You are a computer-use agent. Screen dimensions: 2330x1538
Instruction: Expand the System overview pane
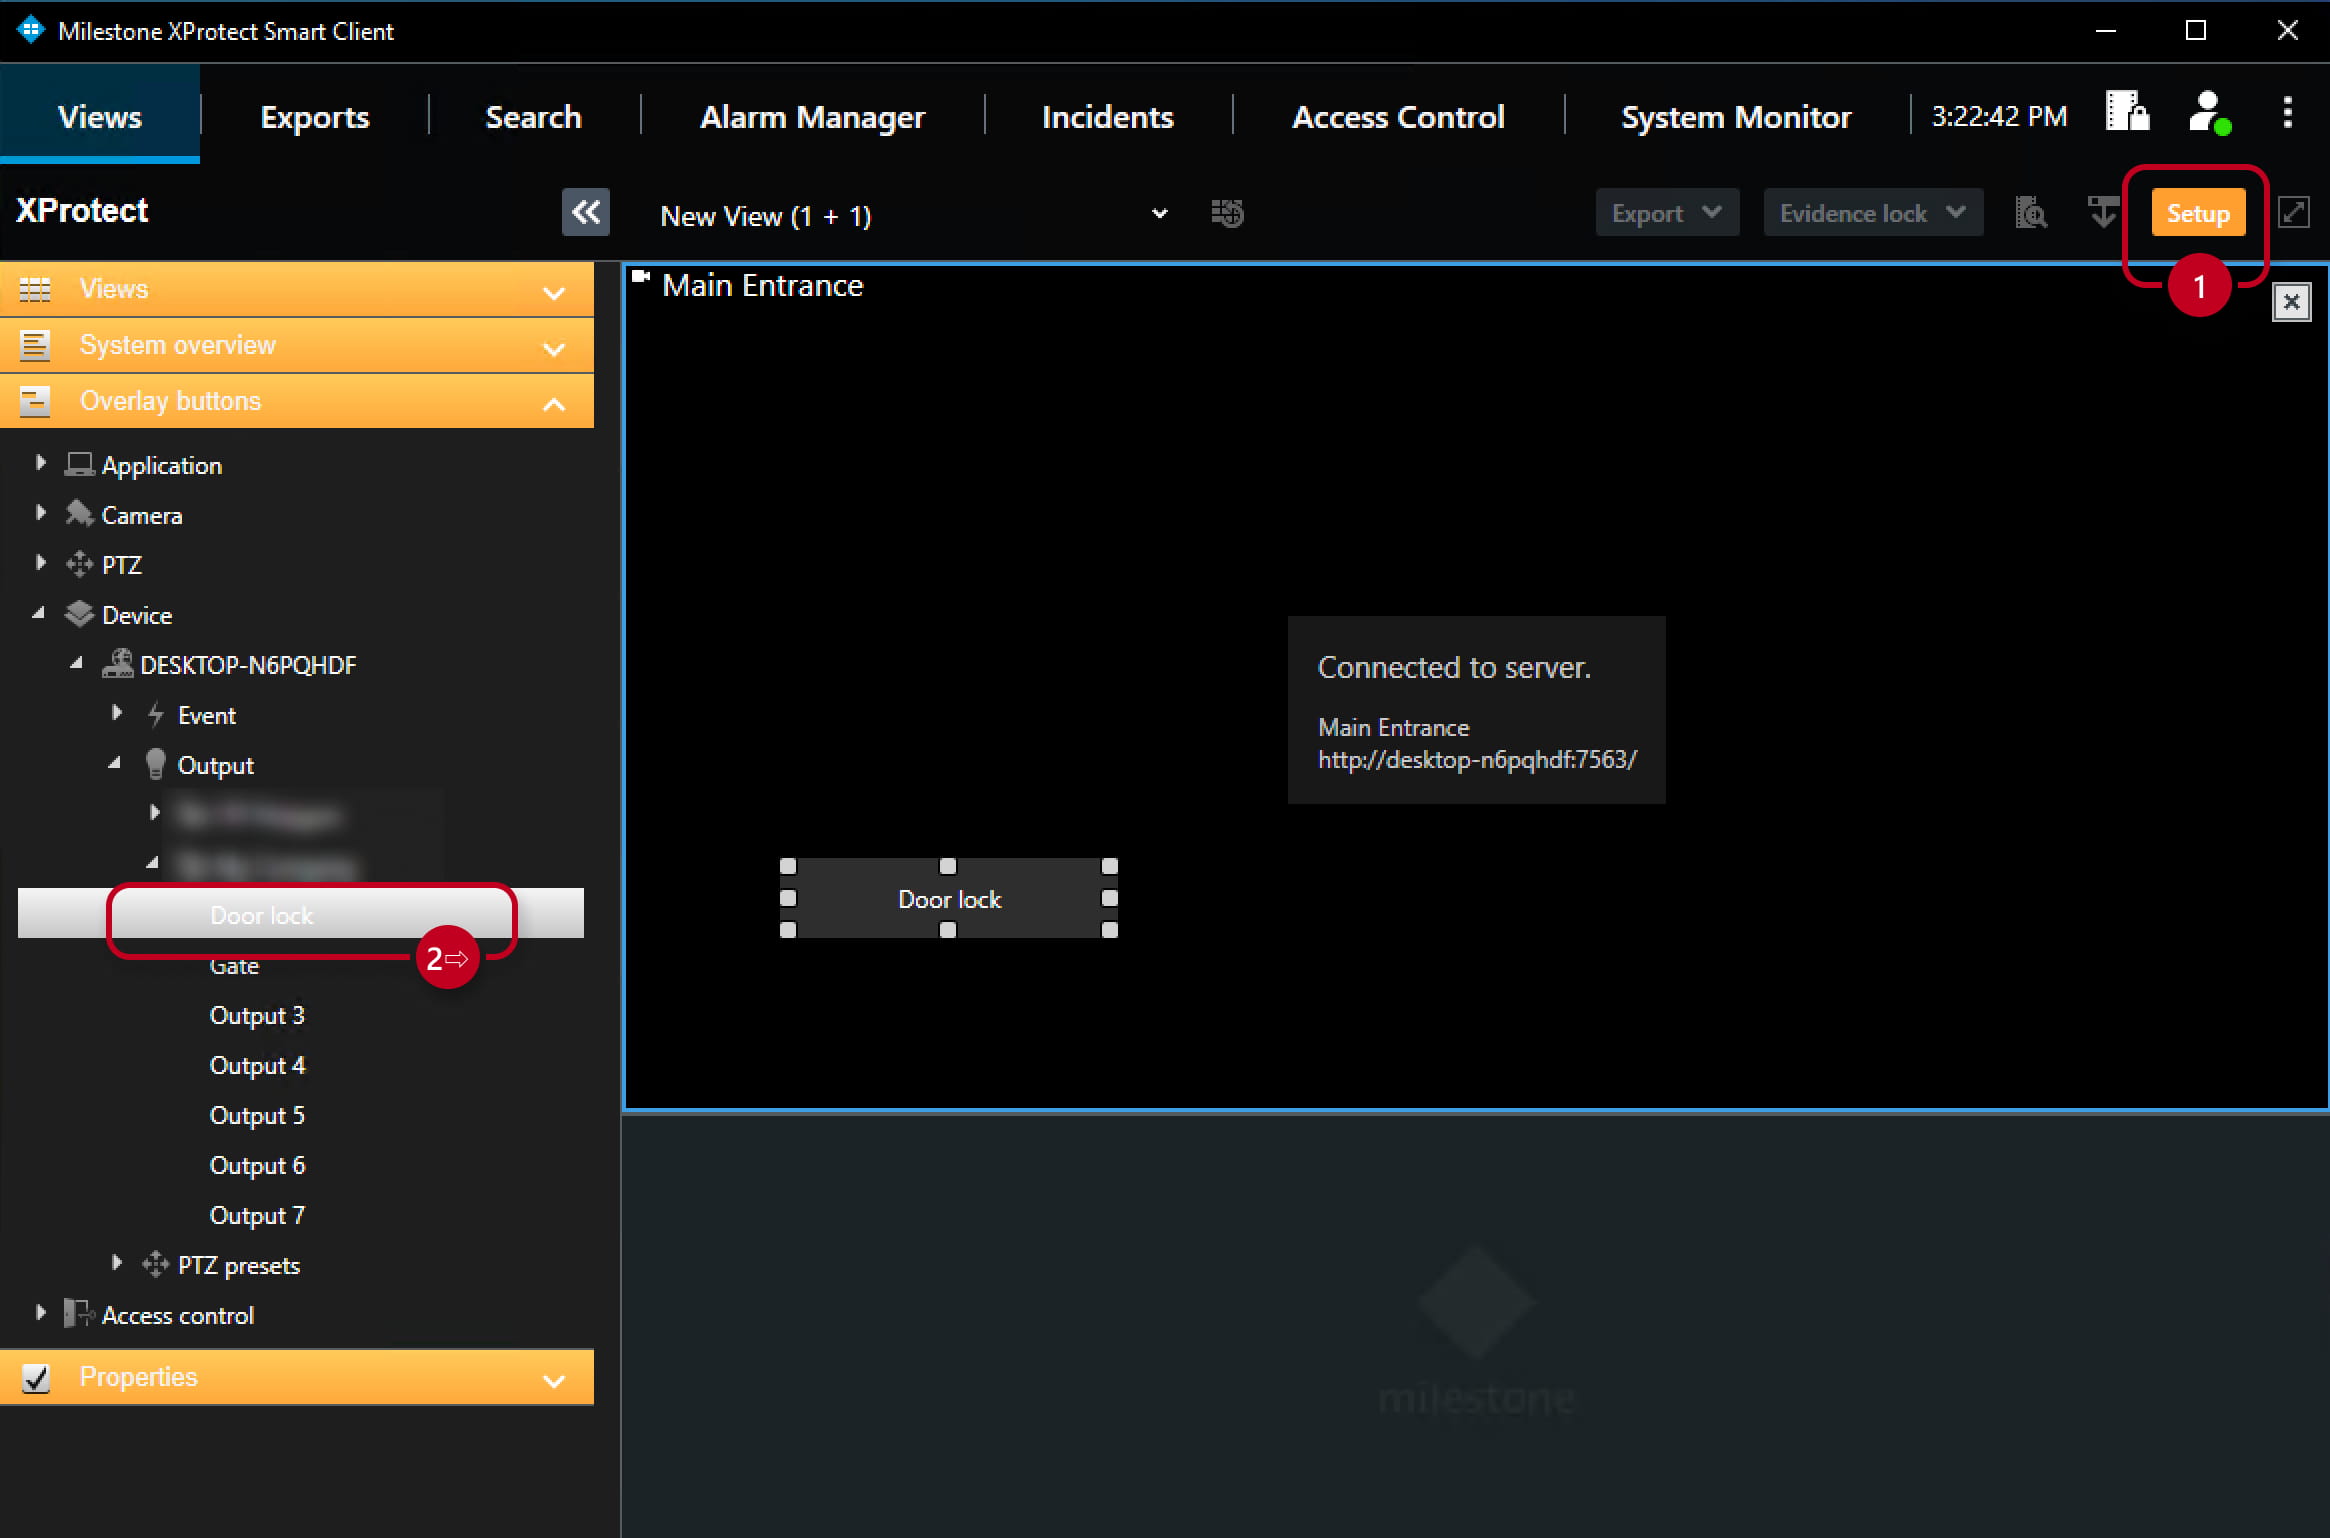click(553, 347)
